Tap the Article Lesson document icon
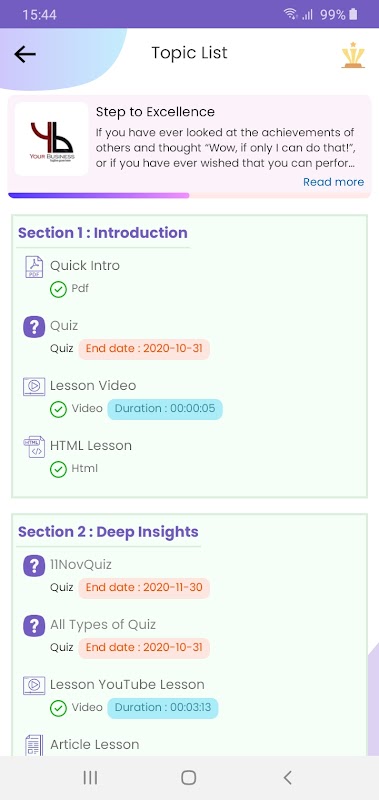This screenshot has height=800, width=379. [34, 745]
